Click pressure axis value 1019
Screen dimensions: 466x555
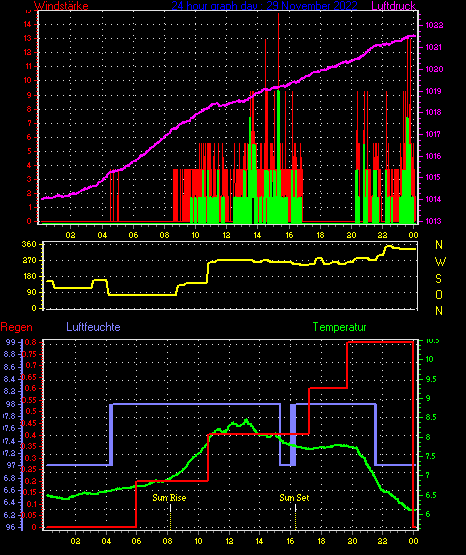[434, 91]
